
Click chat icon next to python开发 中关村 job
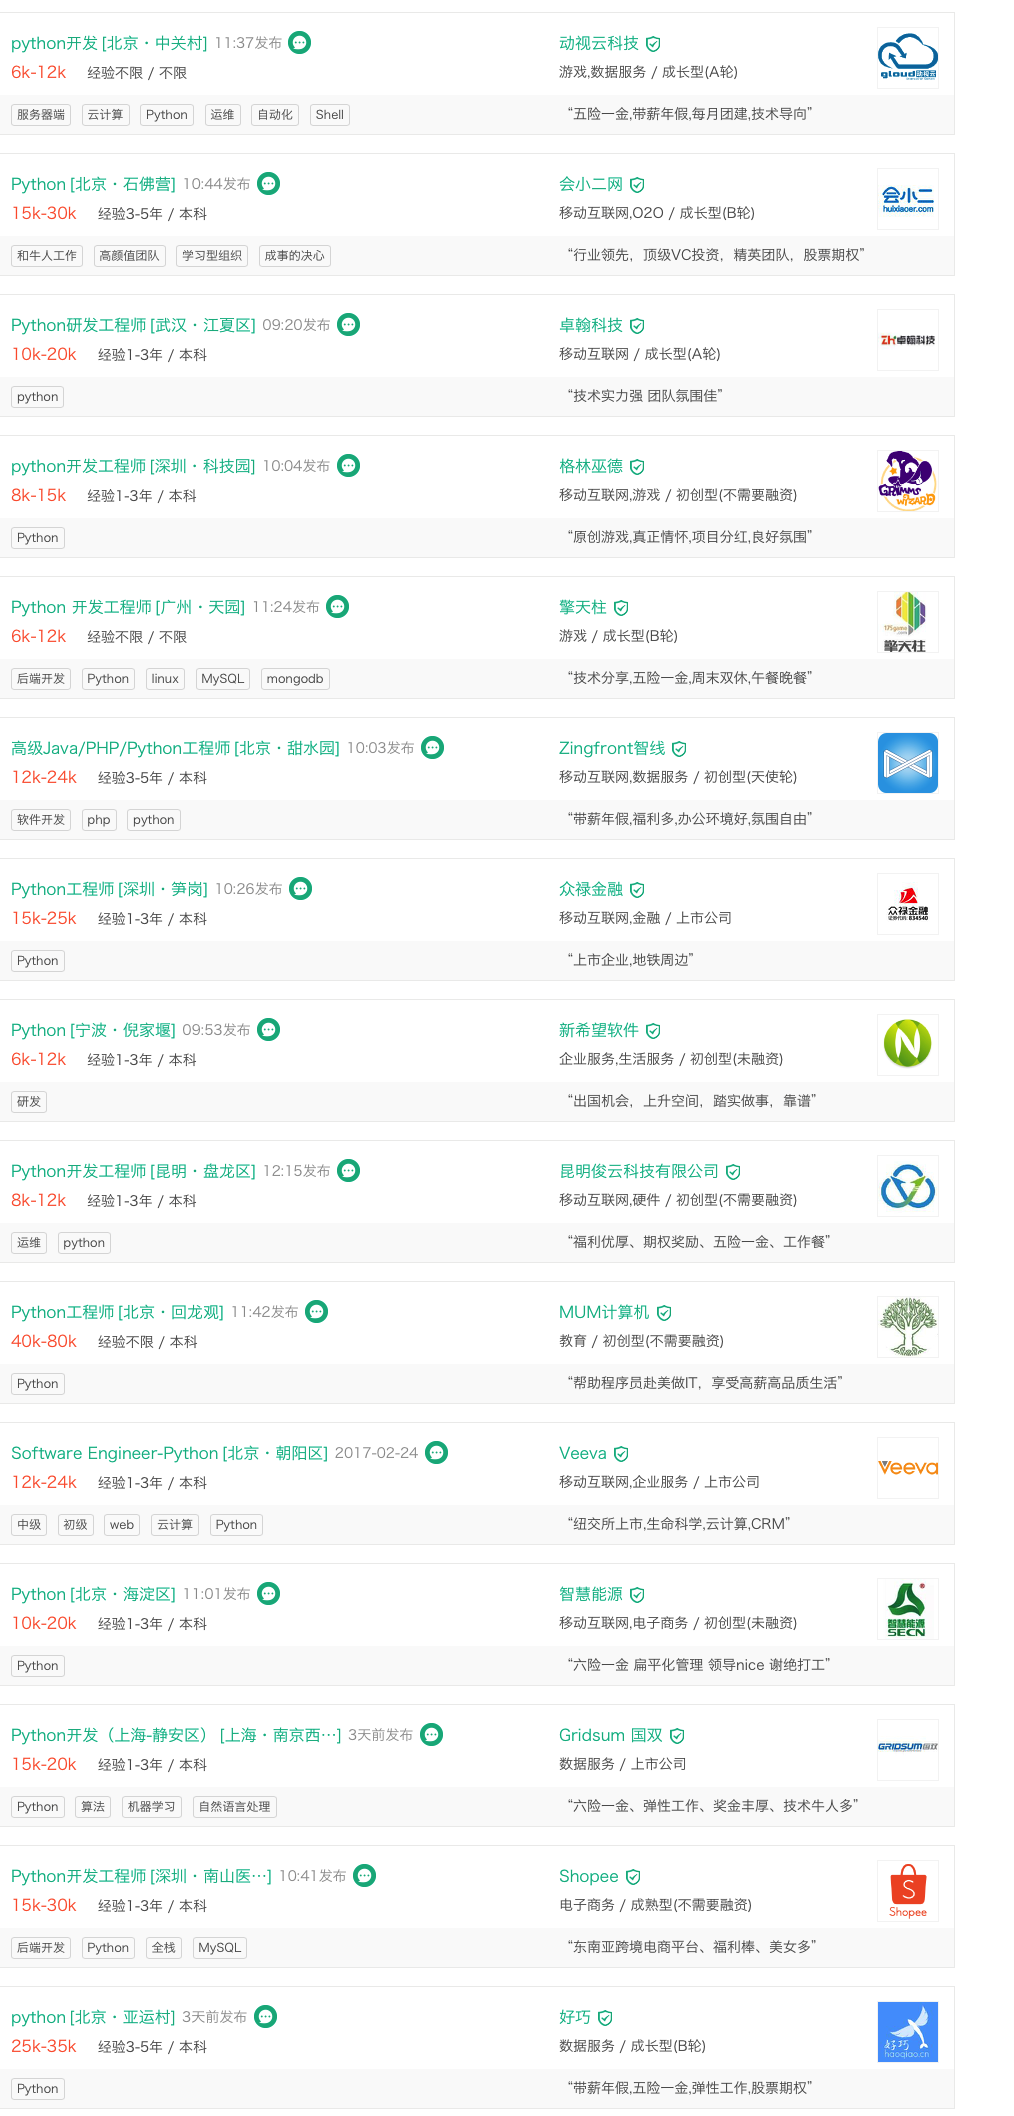(x=299, y=43)
